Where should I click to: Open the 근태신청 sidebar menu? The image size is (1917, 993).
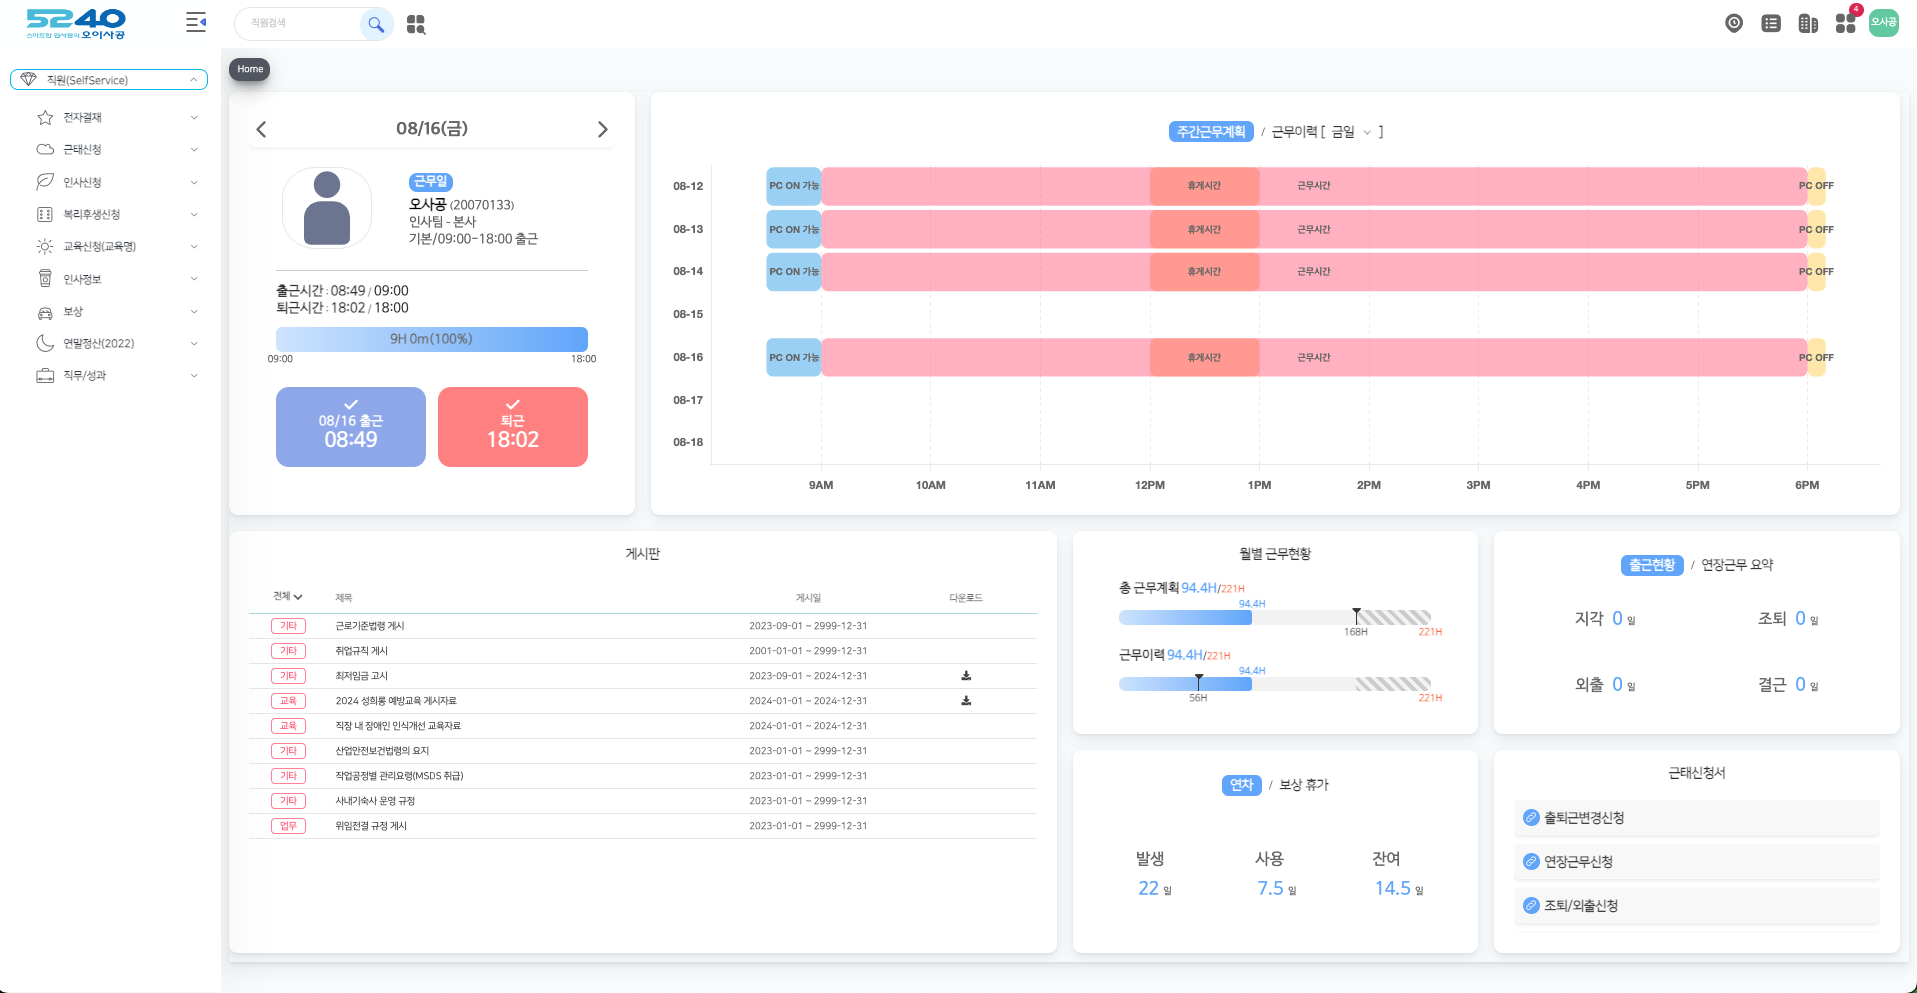(115, 149)
